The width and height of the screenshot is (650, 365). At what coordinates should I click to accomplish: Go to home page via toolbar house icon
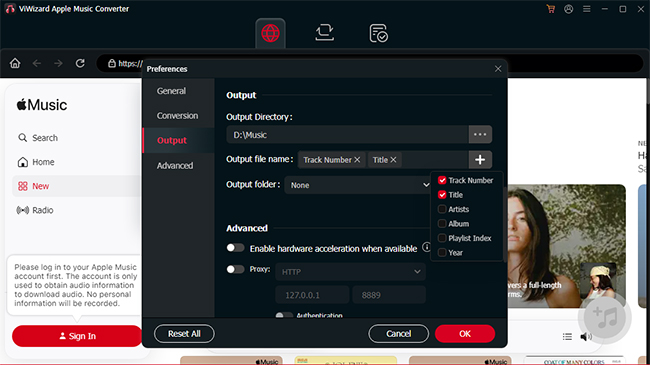pyautogui.click(x=15, y=63)
